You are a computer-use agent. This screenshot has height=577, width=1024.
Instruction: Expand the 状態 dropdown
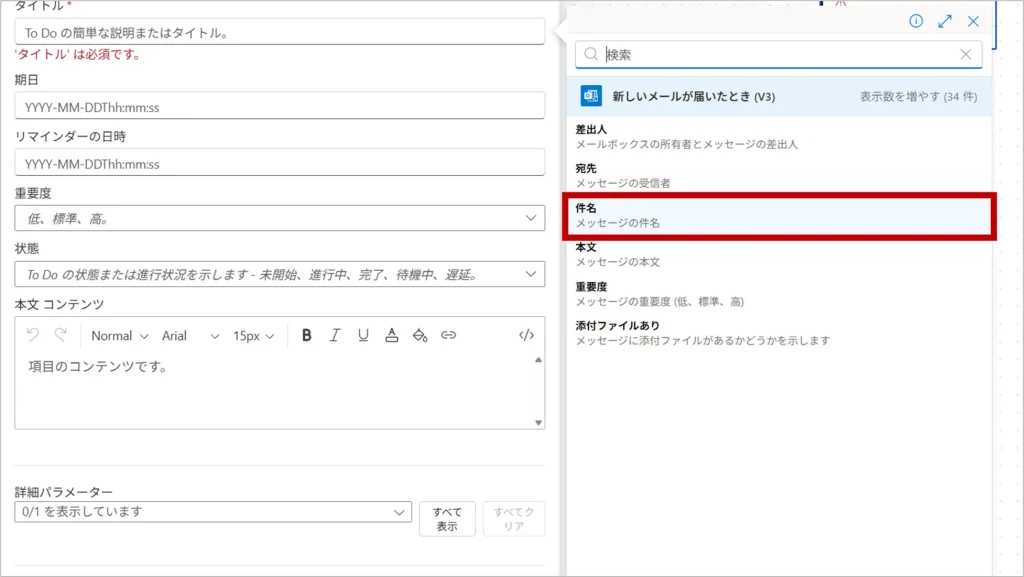pyautogui.click(x=279, y=274)
